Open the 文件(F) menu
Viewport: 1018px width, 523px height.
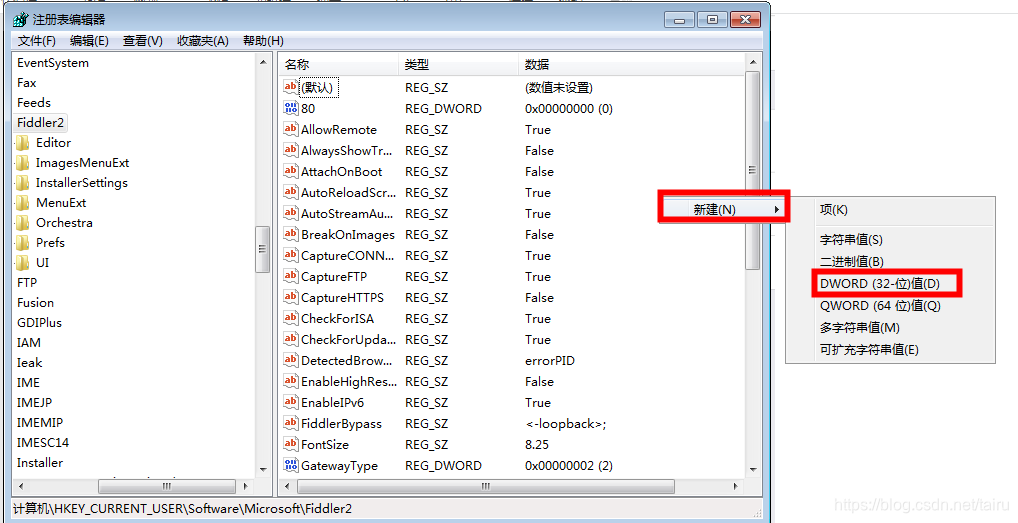click(37, 41)
